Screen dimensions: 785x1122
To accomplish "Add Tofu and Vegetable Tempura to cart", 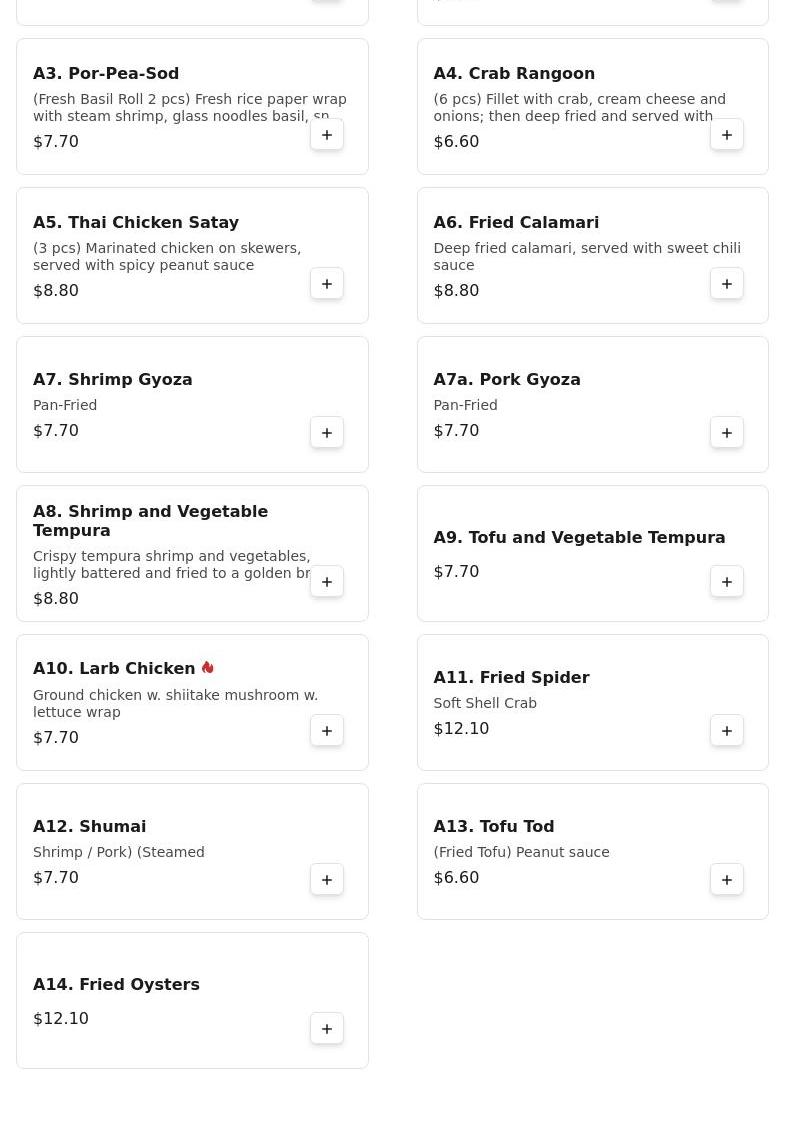I will click(x=727, y=582).
